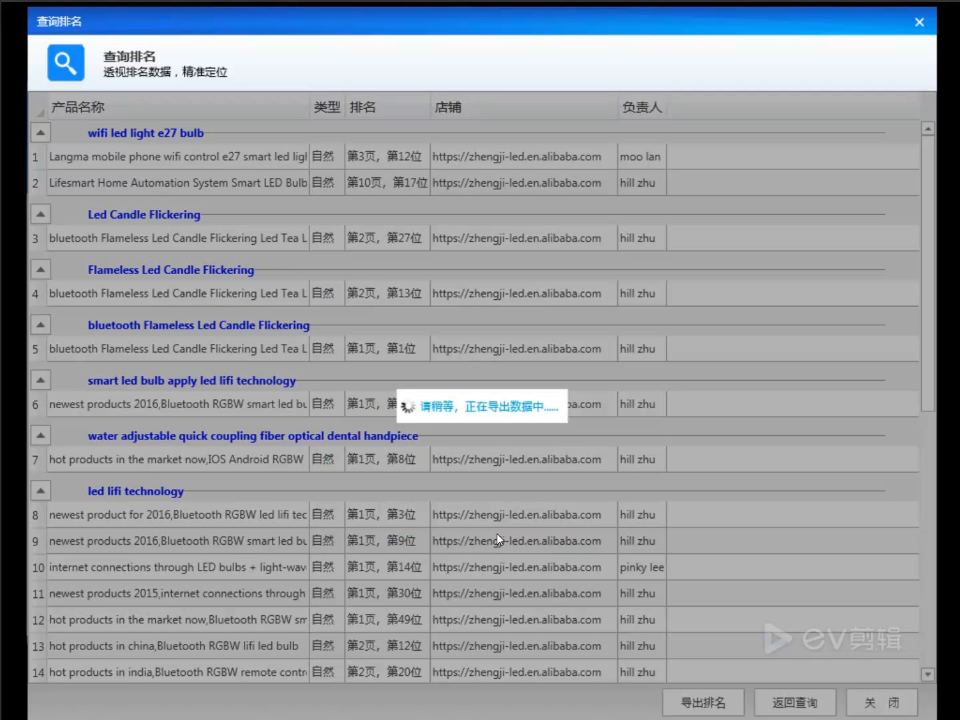Image resolution: width=960 pixels, height=720 pixels.
Task: Close the 查询排名 window with the X
Action: (x=919, y=22)
